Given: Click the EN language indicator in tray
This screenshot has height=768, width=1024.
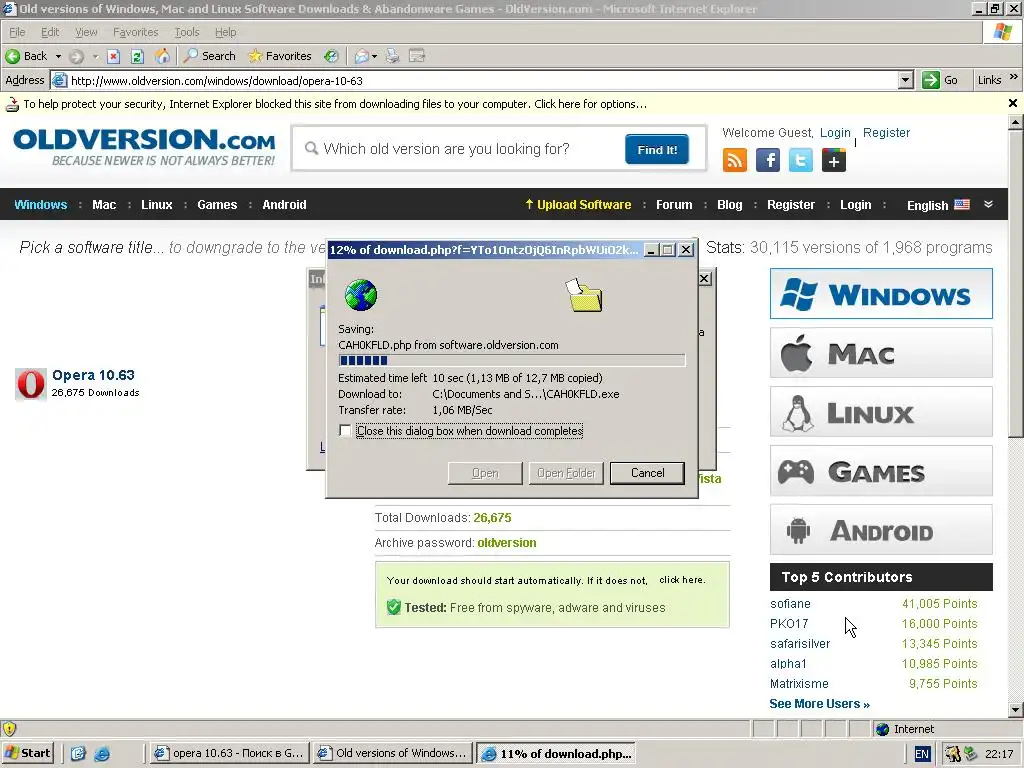Looking at the screenshot, I should click(x=921, y=754).
